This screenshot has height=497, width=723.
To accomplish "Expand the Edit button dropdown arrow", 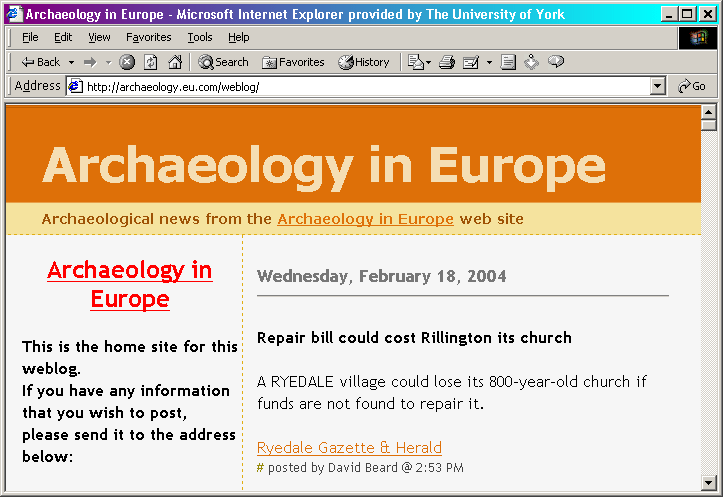I will tap(489, 62).
